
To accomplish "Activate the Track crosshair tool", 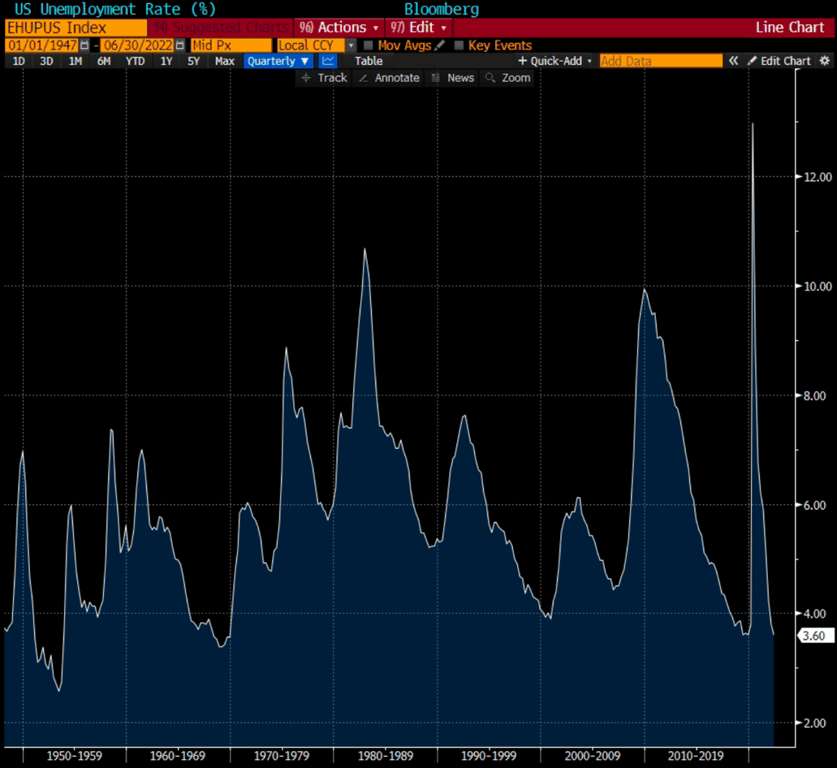I will tap(324, 78).
